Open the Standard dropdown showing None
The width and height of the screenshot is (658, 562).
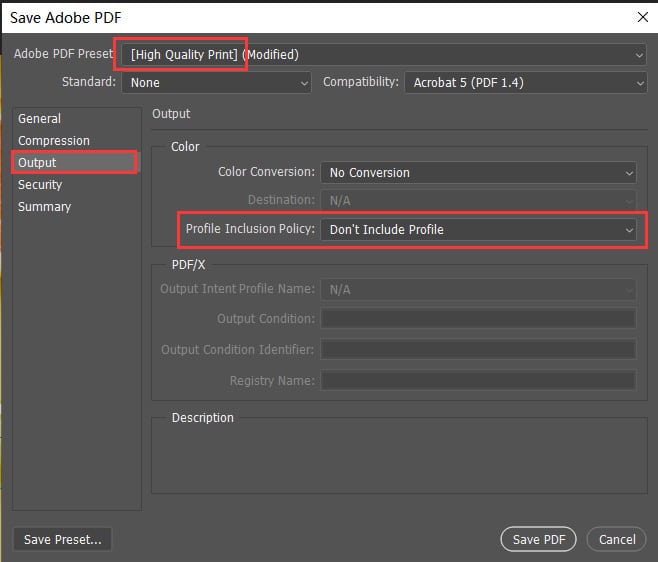tap(216, 82)
